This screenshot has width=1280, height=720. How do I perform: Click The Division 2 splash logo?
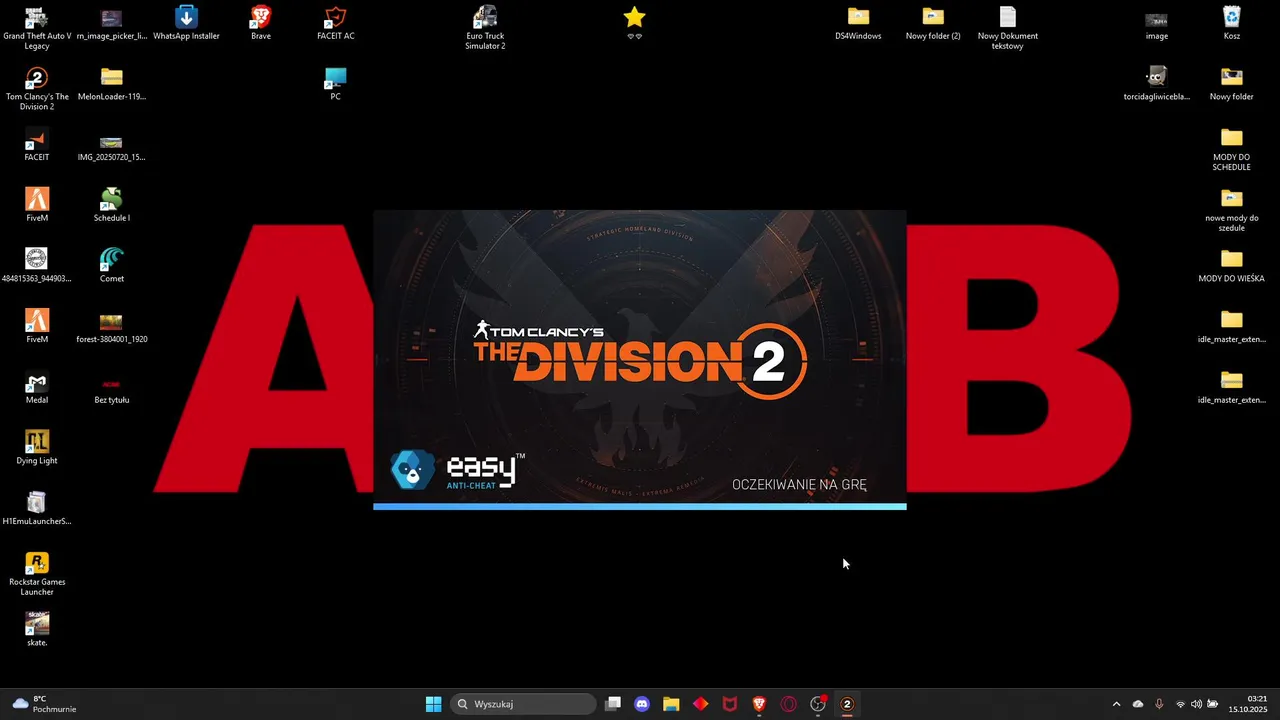tap(640, 360)
